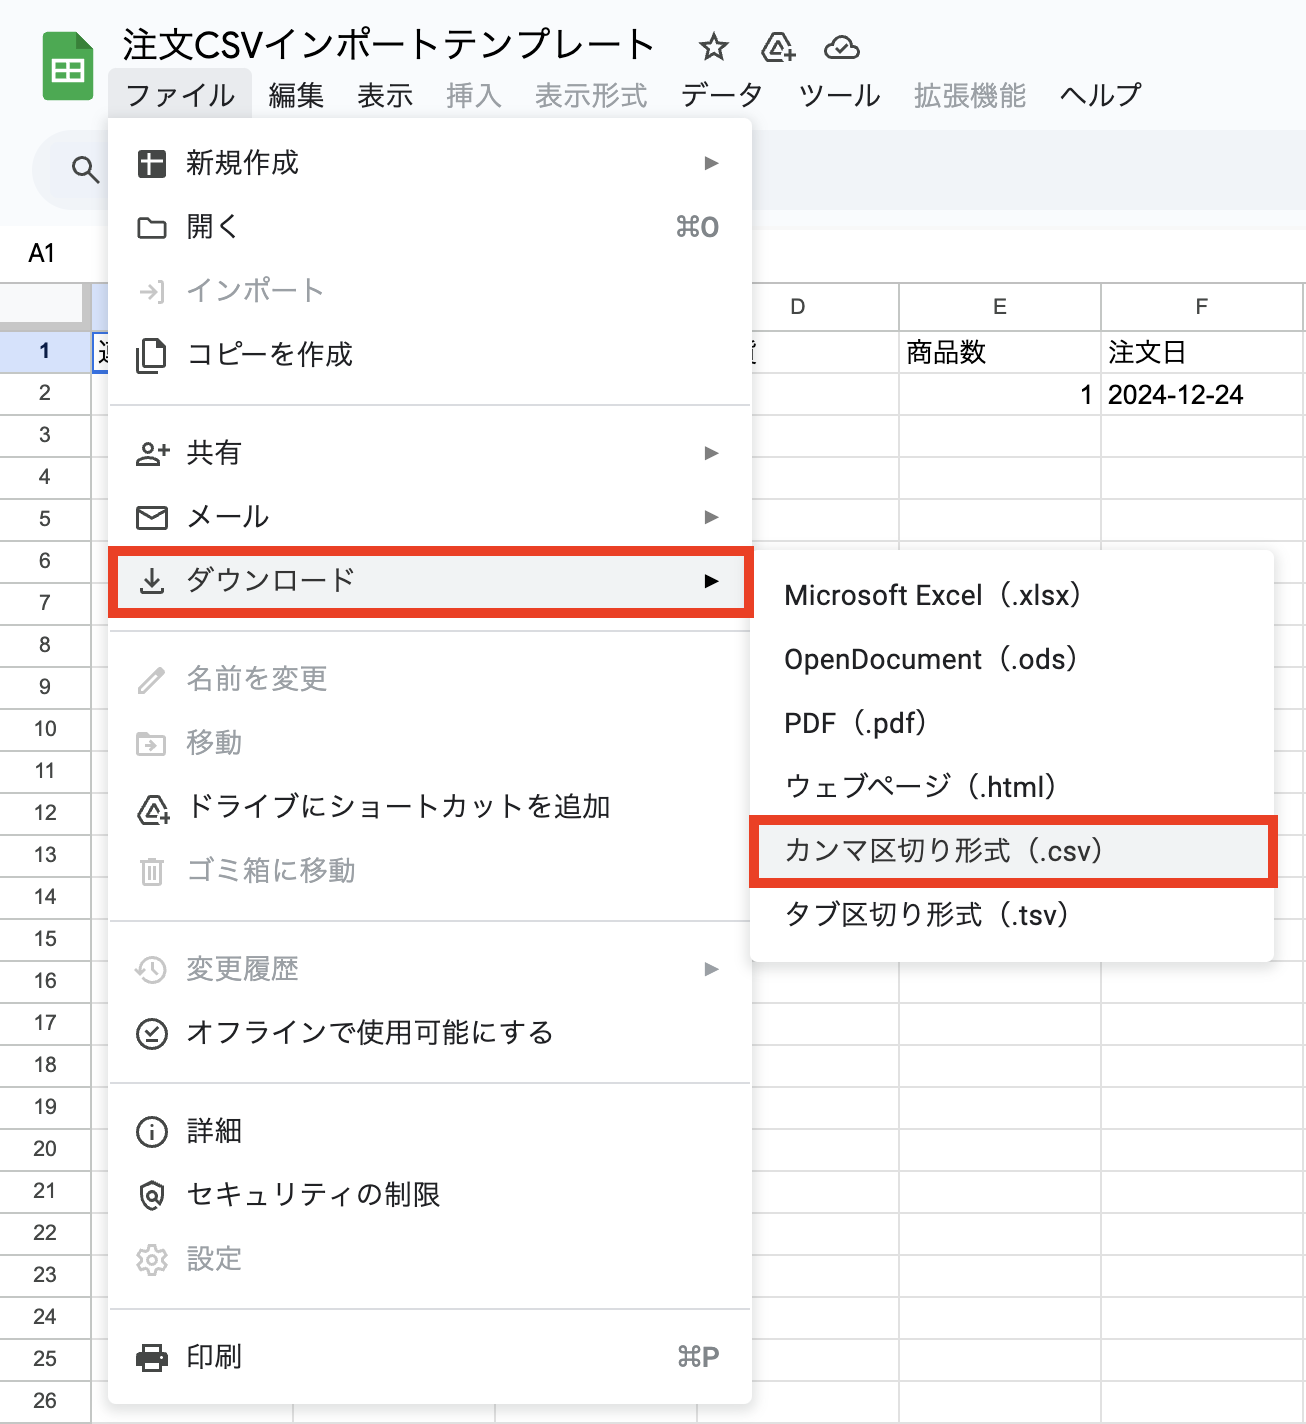Viewport: 1306px width, 1424px height.
Task: Open the データ menu
Action: tap(721, 96)
